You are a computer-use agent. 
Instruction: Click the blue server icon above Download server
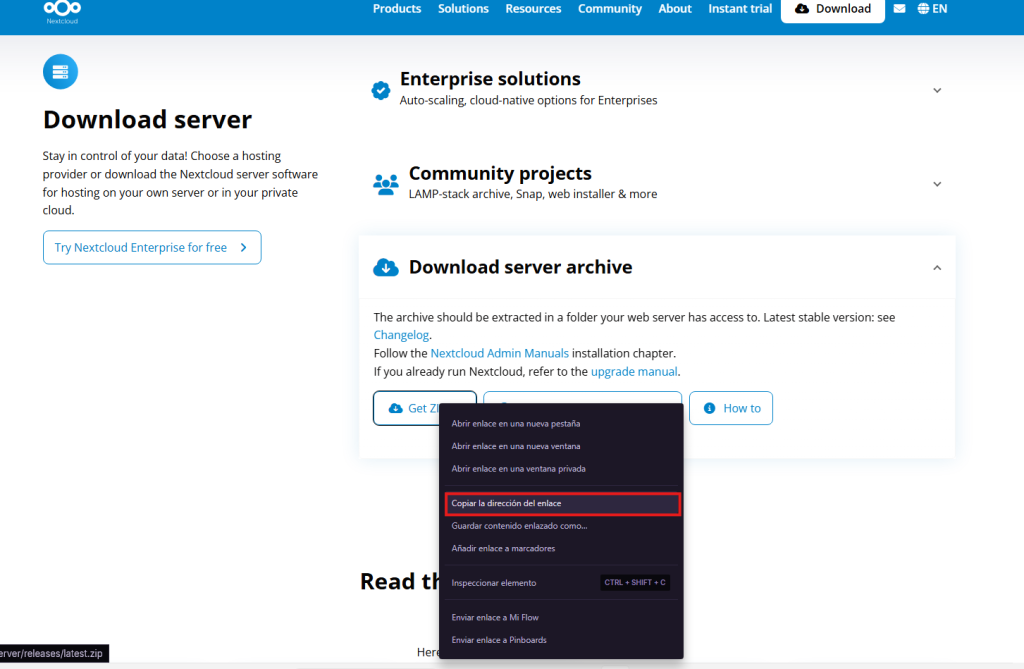tap(60, 71)
